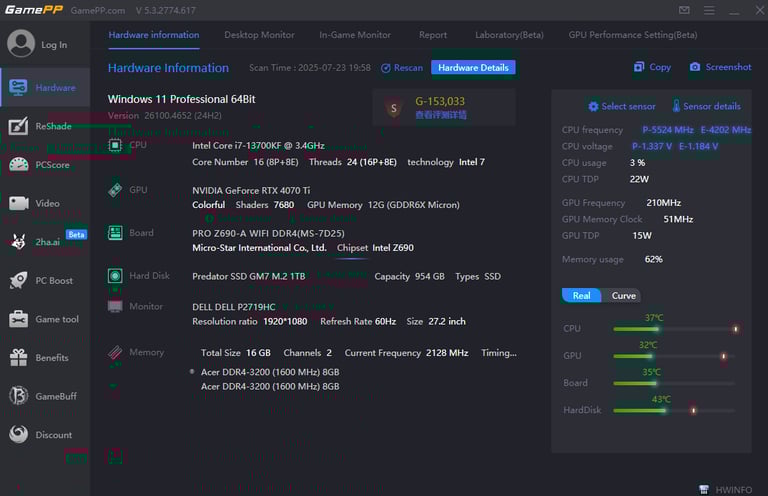
Task: Click the HWINFO logo icon
Action: 704,489
